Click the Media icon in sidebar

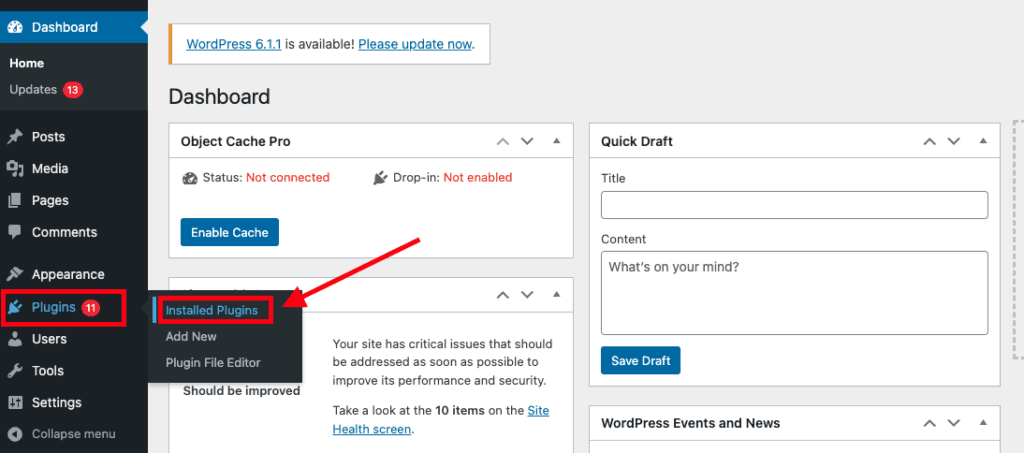tap(15, 168)
